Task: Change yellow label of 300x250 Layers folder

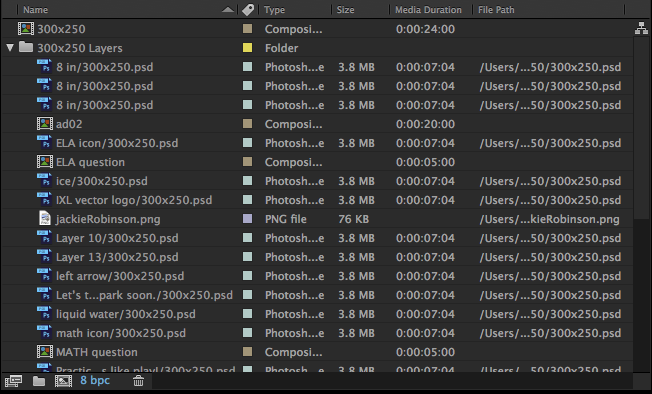Action: tap(247, 47)
